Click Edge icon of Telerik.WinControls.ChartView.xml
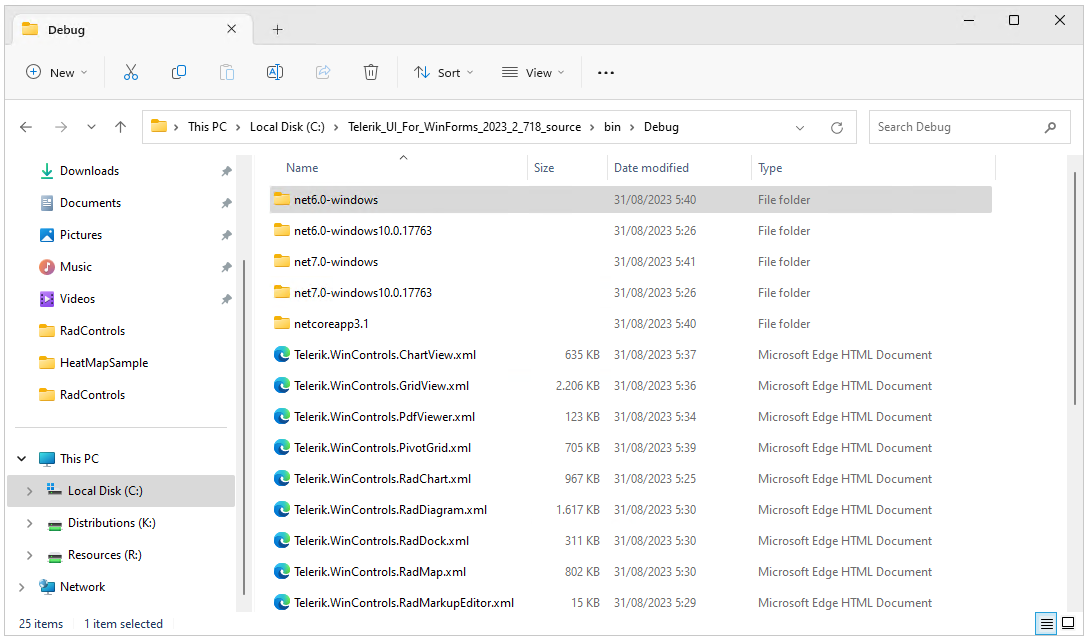Viewport: 1089px width, 640px height. [x=281, y=355]
